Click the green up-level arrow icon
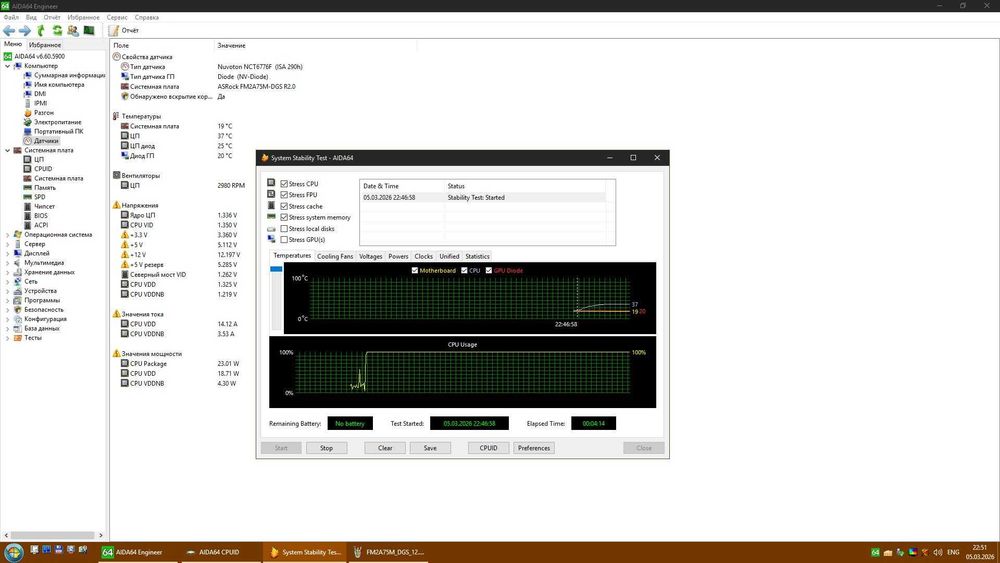The height and width of the screenshot is (563, 1000). pos(41,31)
